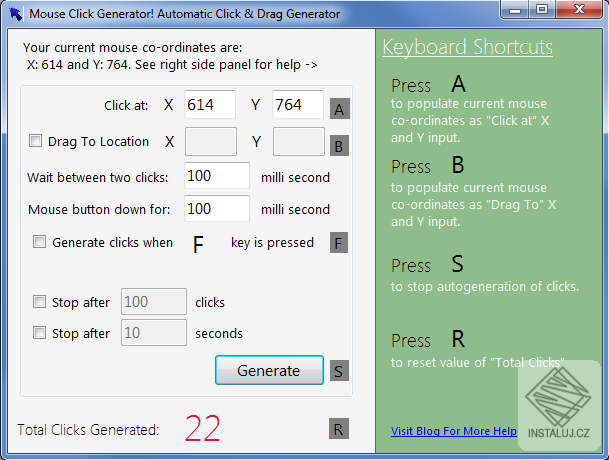Click the large F hotkey letter
609x460 pixels.
tap(198, 244)
